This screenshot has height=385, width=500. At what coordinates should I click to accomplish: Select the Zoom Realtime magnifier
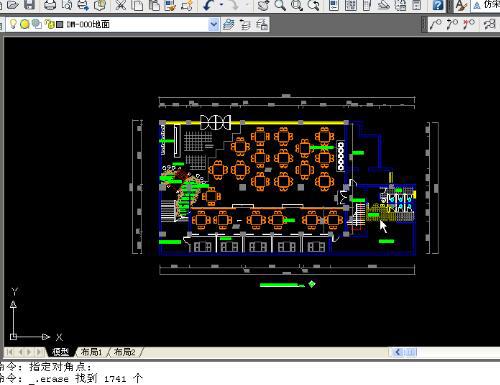click(x=280, y=5)
